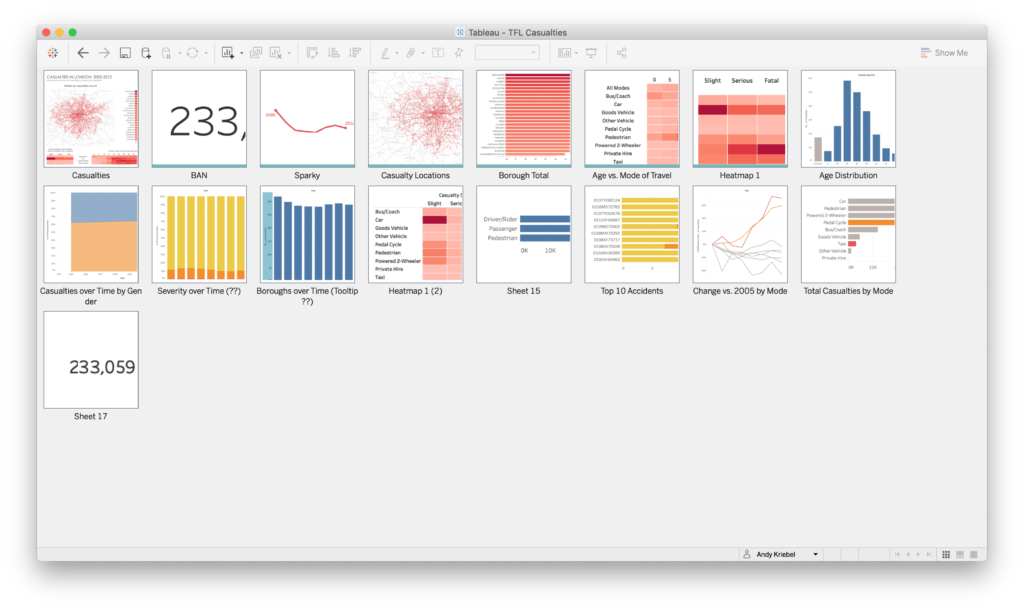This screenshot has width=1024, height=610.
Task: Enter Presentation mode via the screen icon
Action: click(591, 53)
